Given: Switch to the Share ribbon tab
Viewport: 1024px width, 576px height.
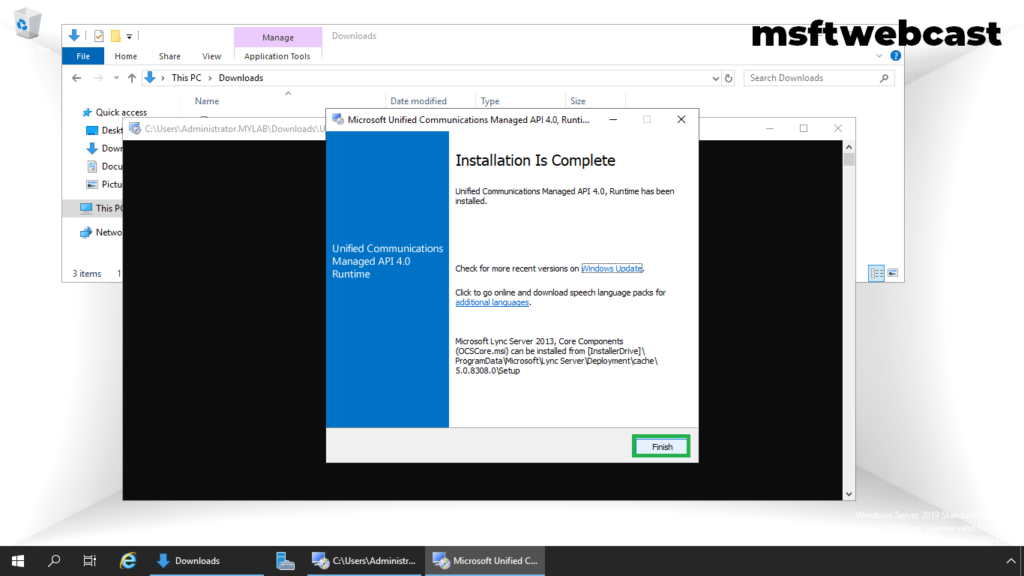Looking at the screenshot, I should point(169,56).
